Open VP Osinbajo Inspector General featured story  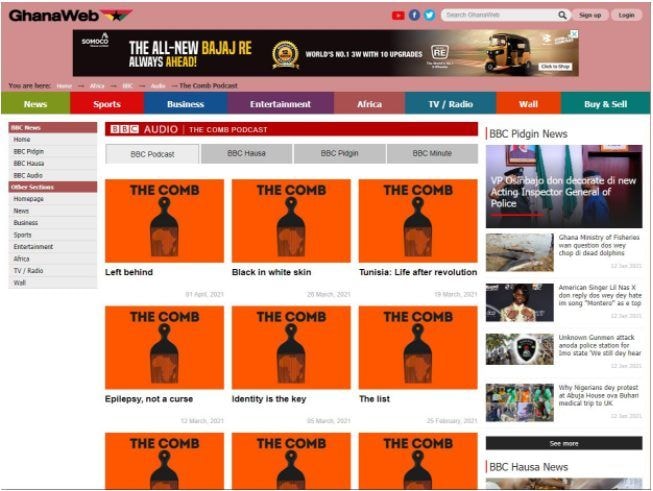pyautogui.click(x=564, y=186)
